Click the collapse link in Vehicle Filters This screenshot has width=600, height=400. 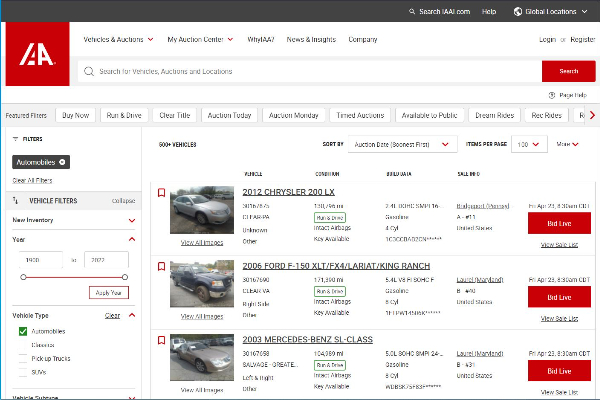coord(123,201)
